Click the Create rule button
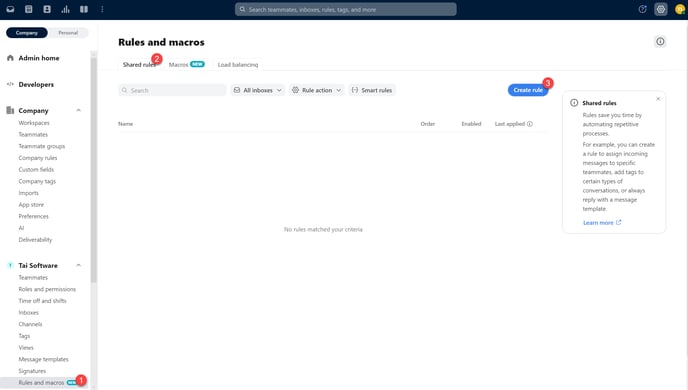 click(528, 90)
